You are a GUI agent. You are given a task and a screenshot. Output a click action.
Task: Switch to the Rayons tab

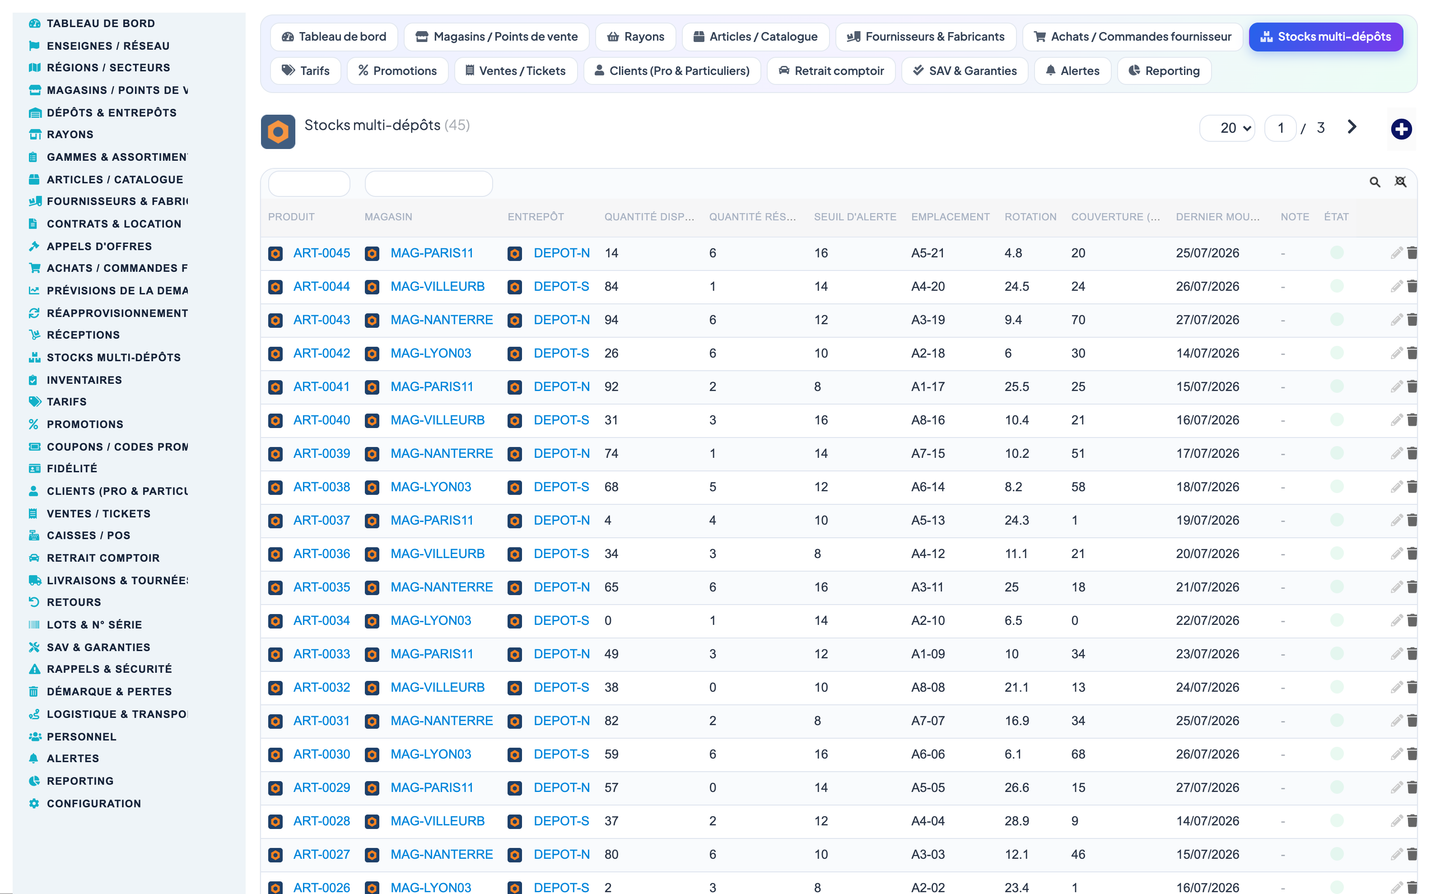point(636,37)
